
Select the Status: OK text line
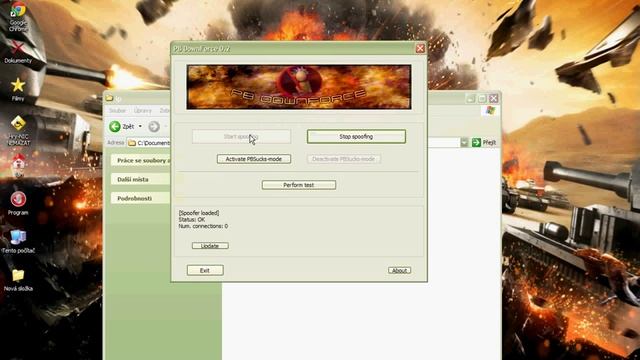(191, 220)
